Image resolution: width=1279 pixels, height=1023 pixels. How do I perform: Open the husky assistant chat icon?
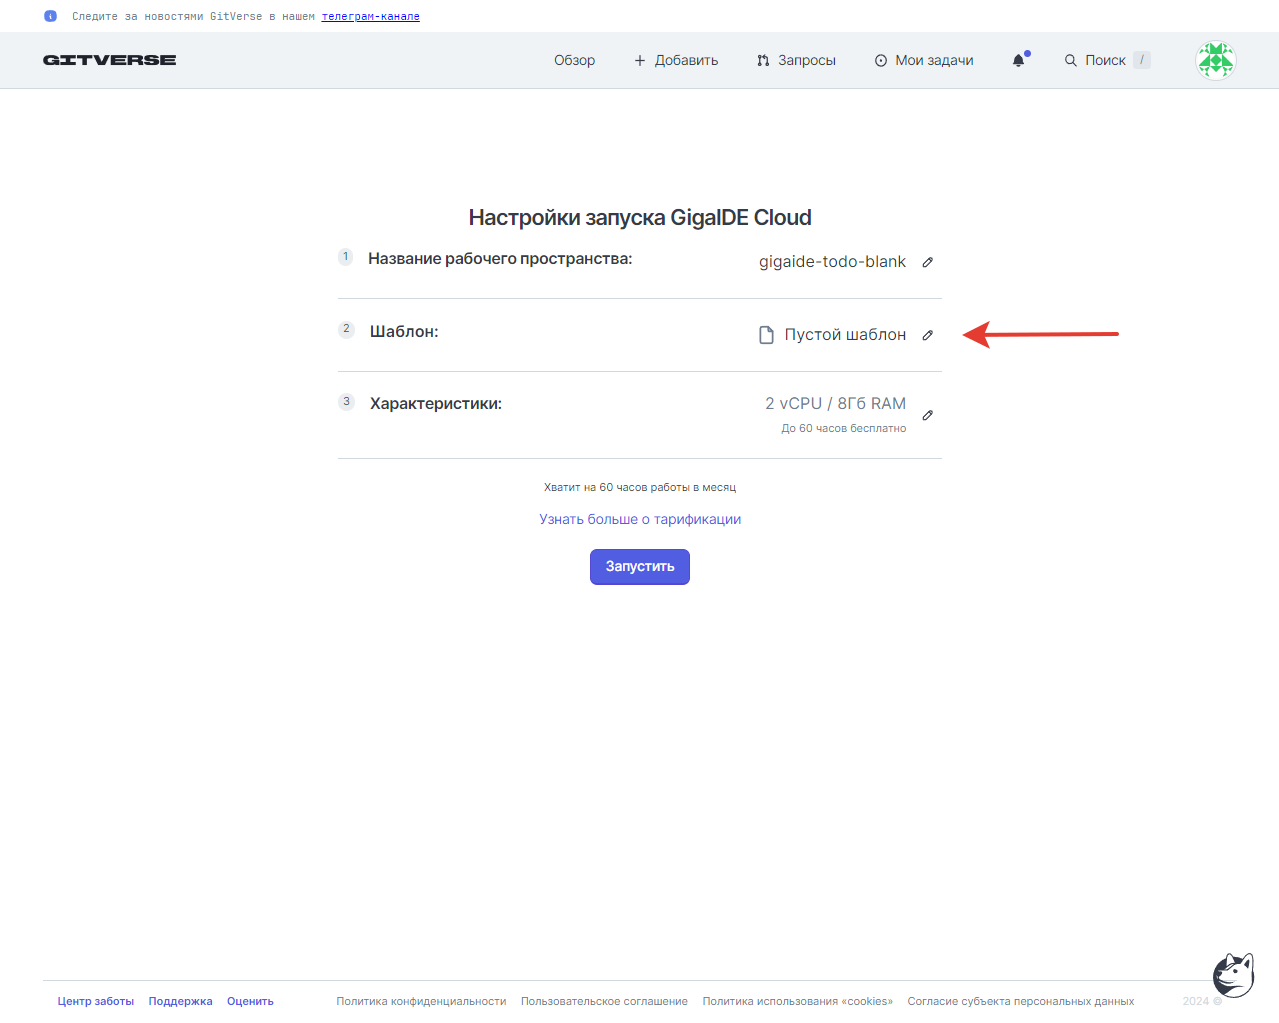1233,975
